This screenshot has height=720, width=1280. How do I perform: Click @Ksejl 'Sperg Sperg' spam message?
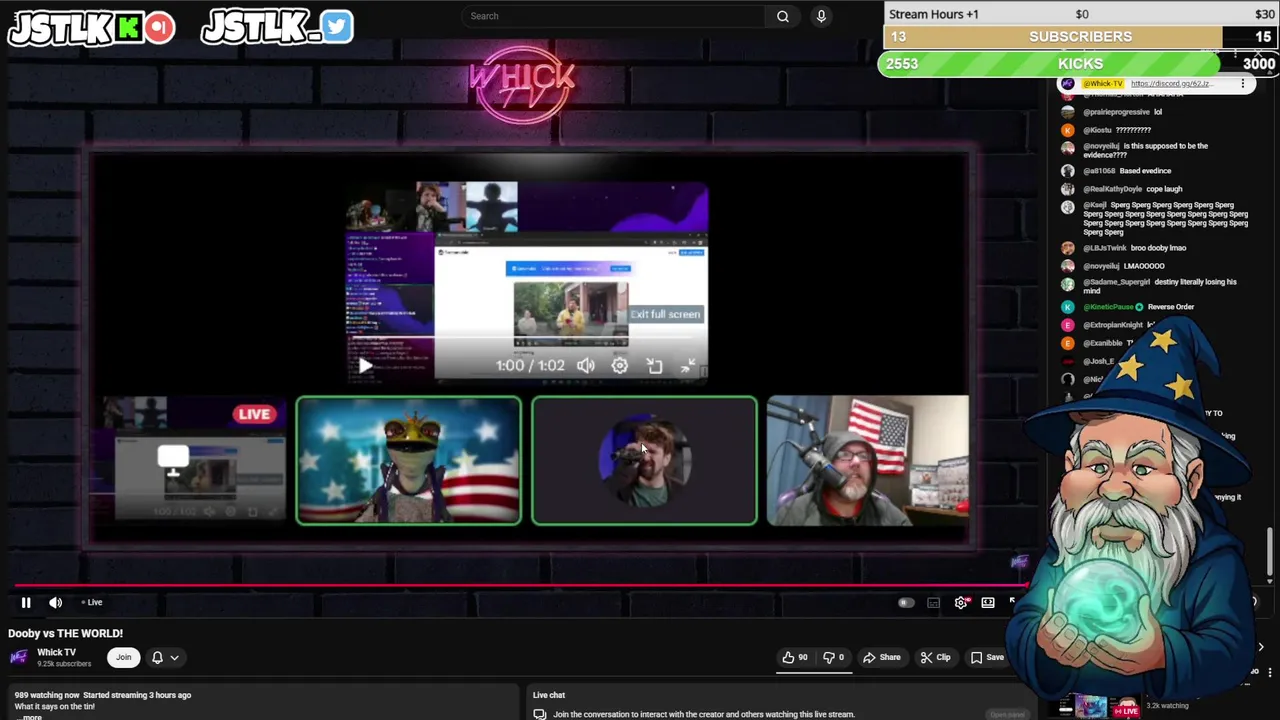tap(1165, 218)
